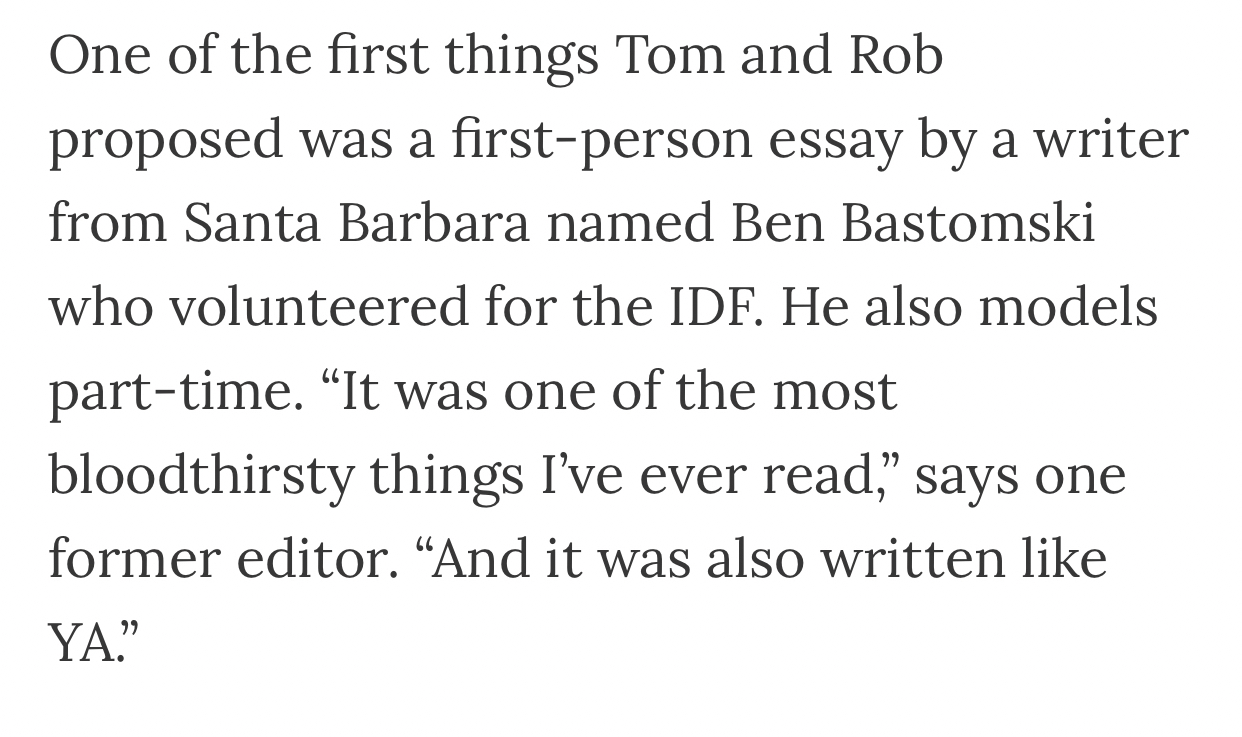The height and width of the screenshot is (737, 1242).
Task: Click the word "volunteered"
Action: (x=318, y=307)
